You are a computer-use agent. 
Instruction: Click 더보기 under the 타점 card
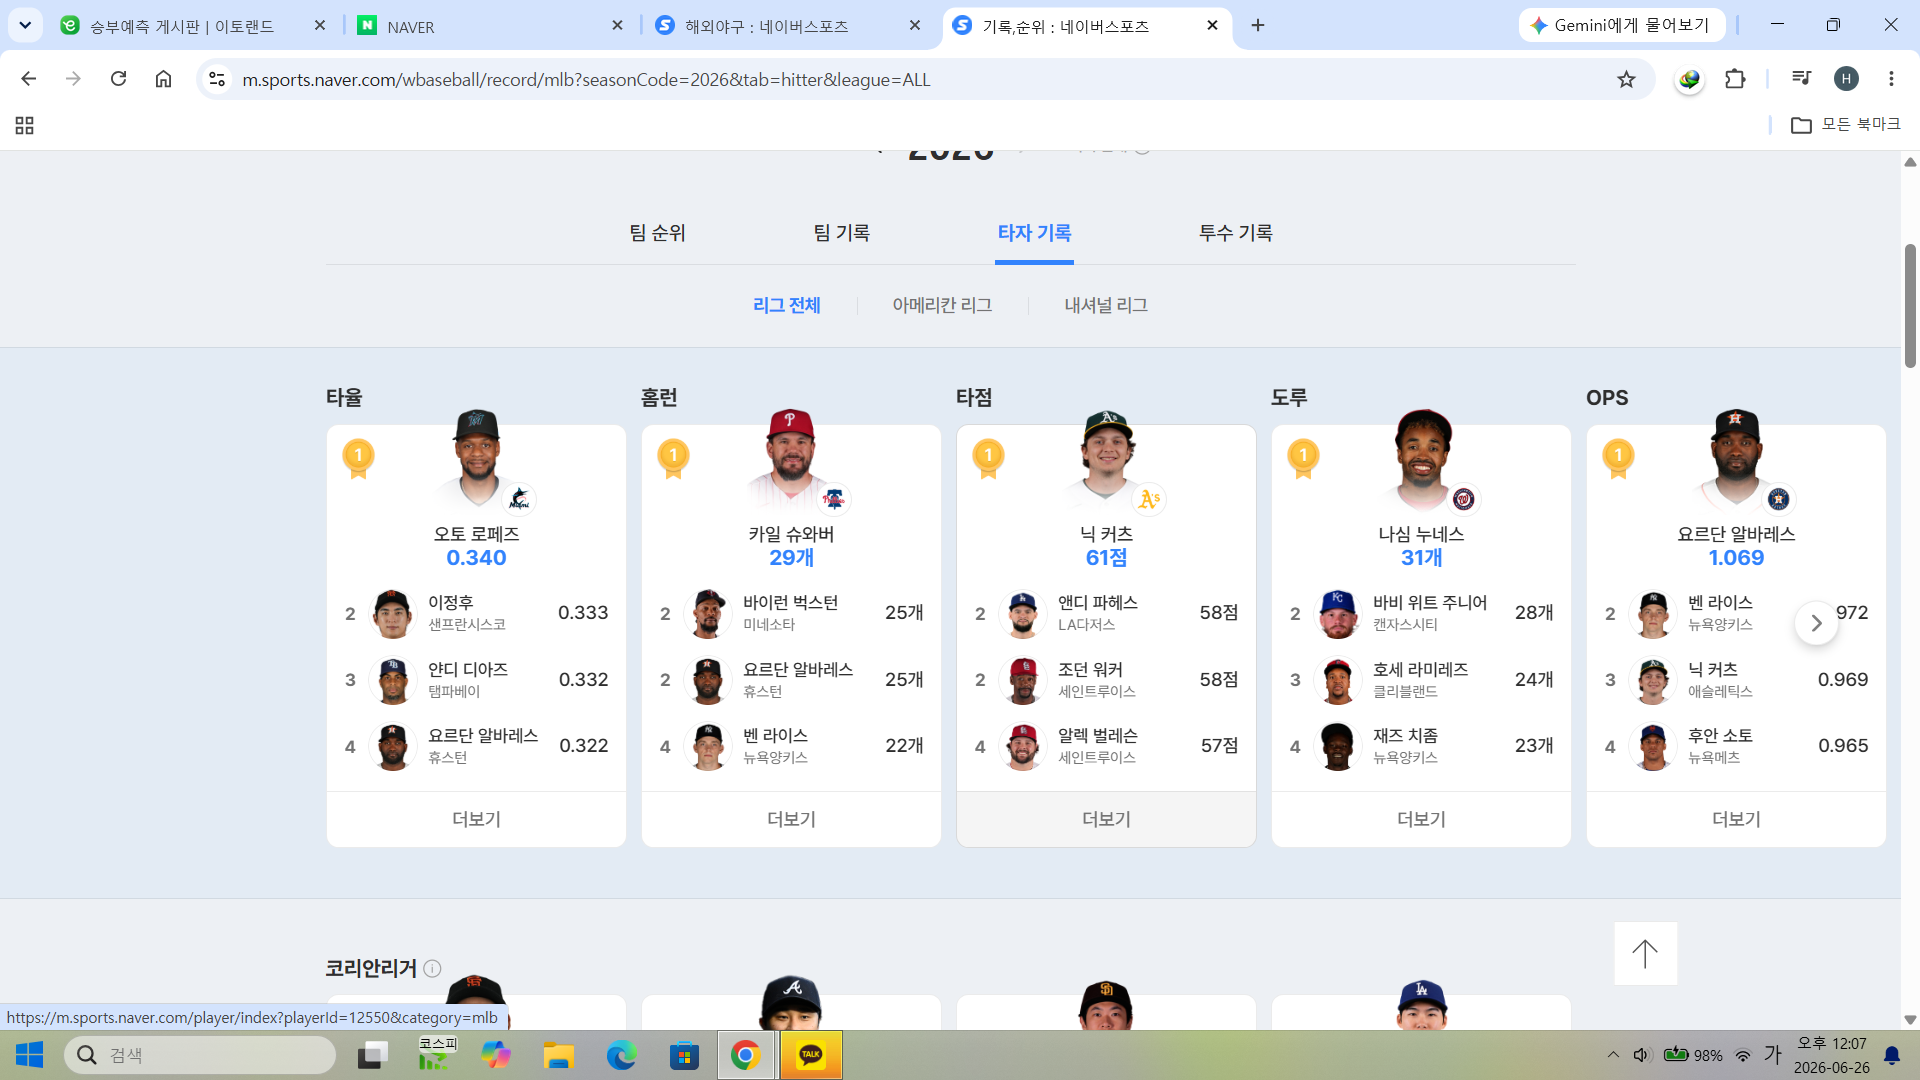coord(1106,819)
